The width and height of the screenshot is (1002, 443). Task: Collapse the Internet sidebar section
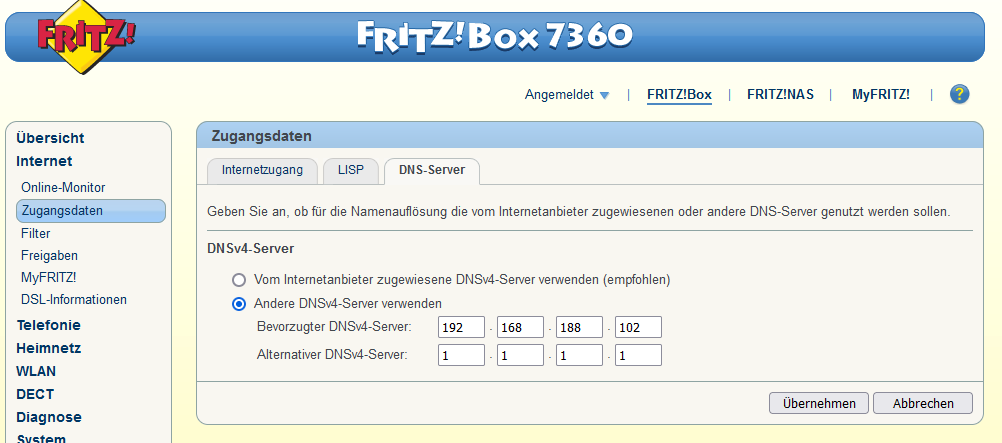[x=44, y=161]
